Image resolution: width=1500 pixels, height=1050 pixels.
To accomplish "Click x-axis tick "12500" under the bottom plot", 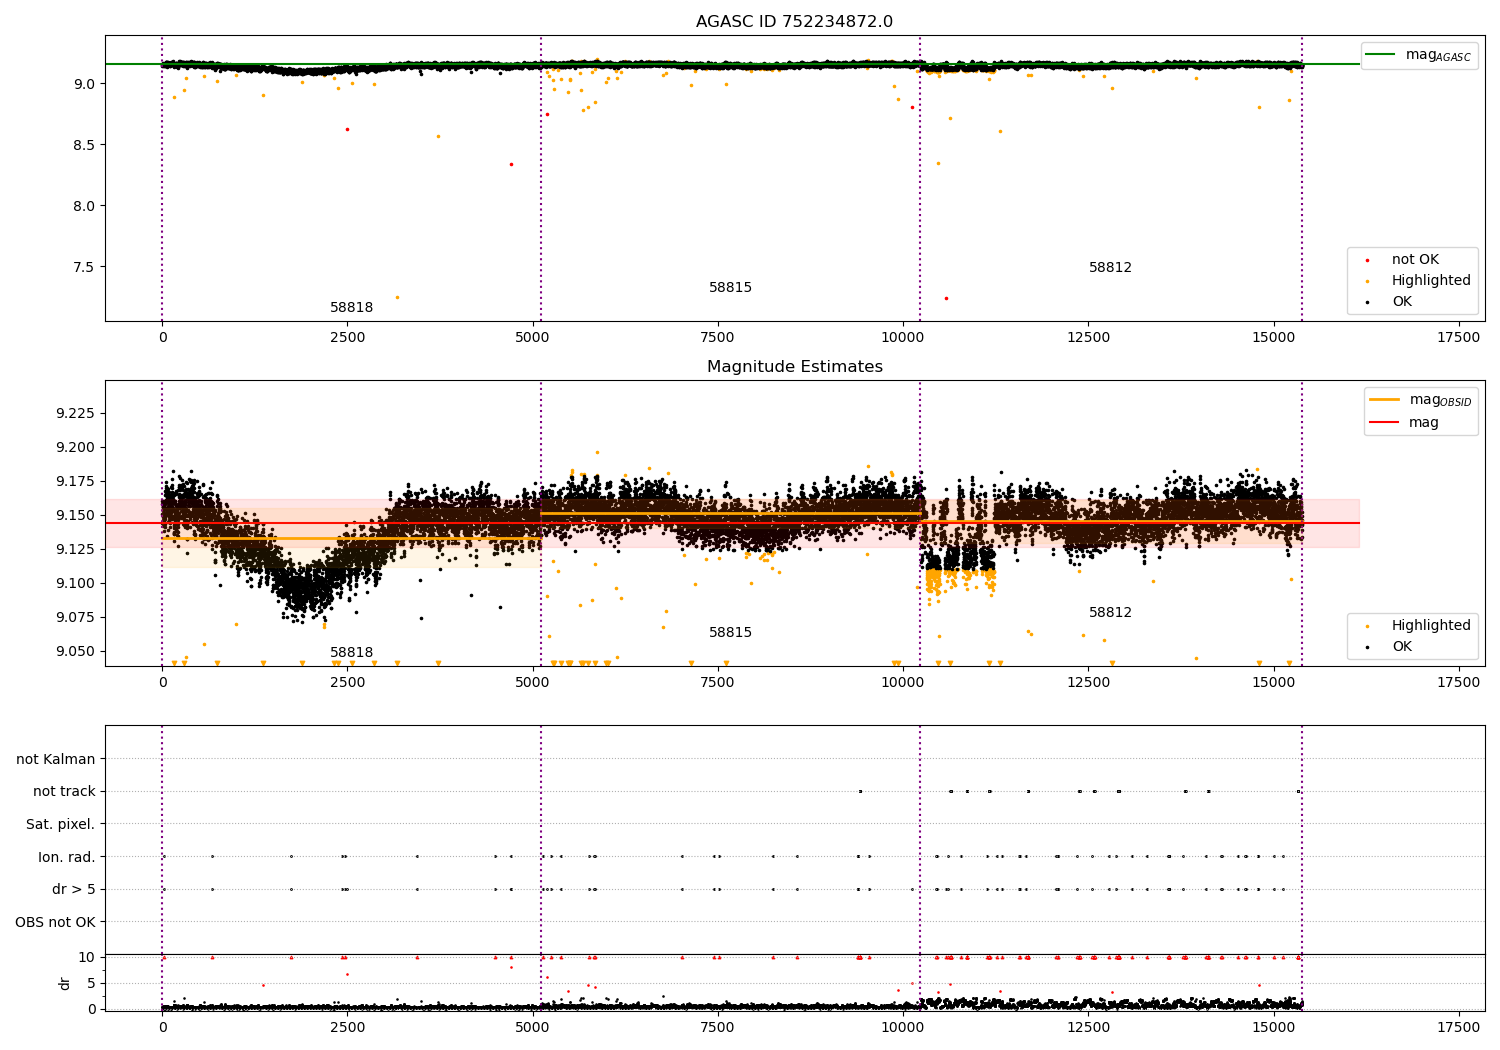I will [1088, 1027].
